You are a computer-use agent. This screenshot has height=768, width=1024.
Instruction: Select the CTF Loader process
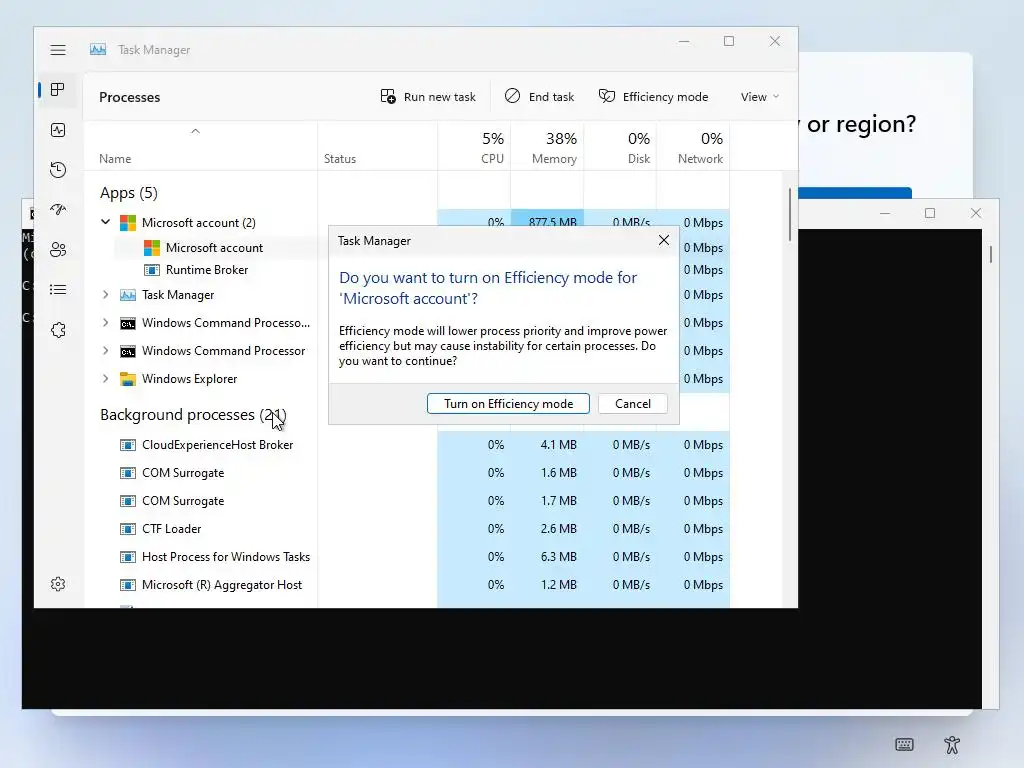pyautogui.click(x=172, y=529)
